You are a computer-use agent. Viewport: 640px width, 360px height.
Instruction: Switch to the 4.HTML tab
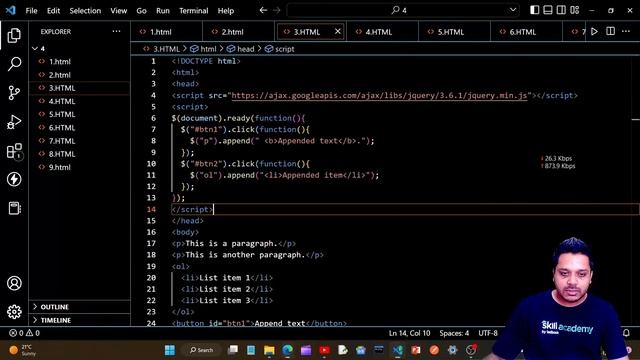pos(382,32)
